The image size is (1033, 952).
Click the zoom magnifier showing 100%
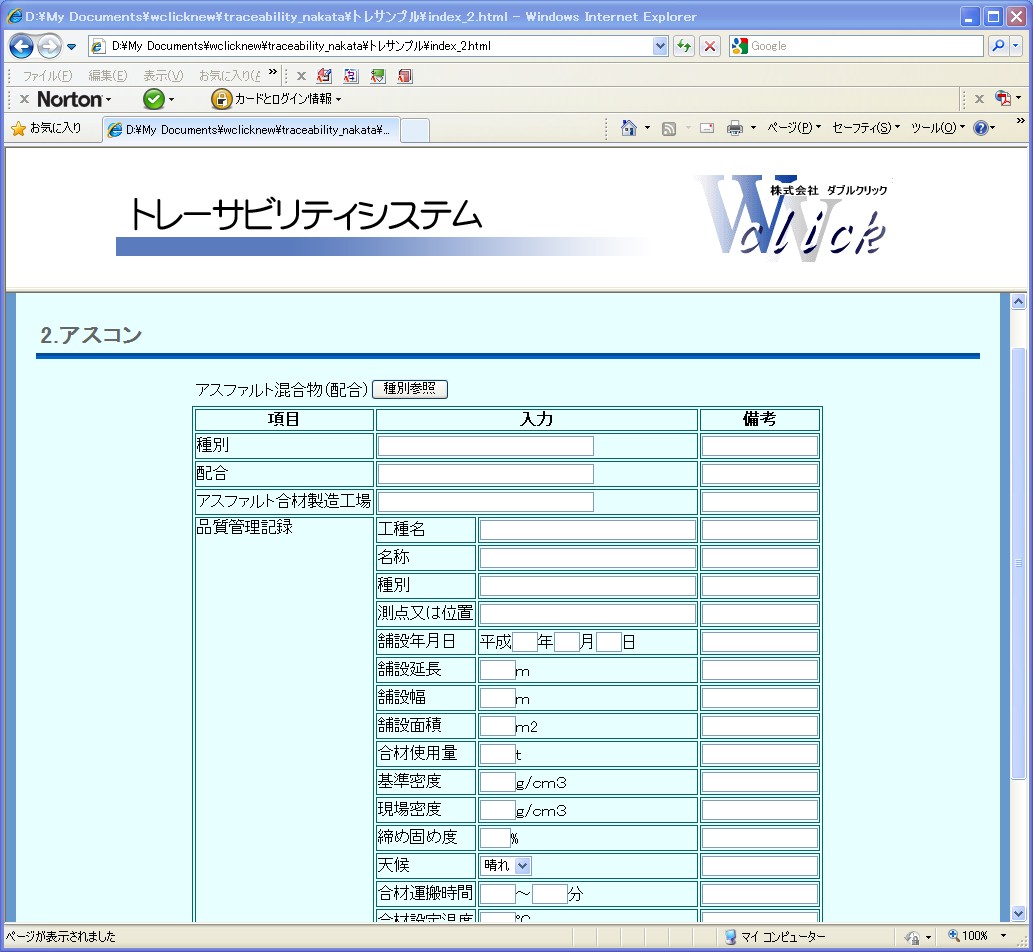[953, 936]
